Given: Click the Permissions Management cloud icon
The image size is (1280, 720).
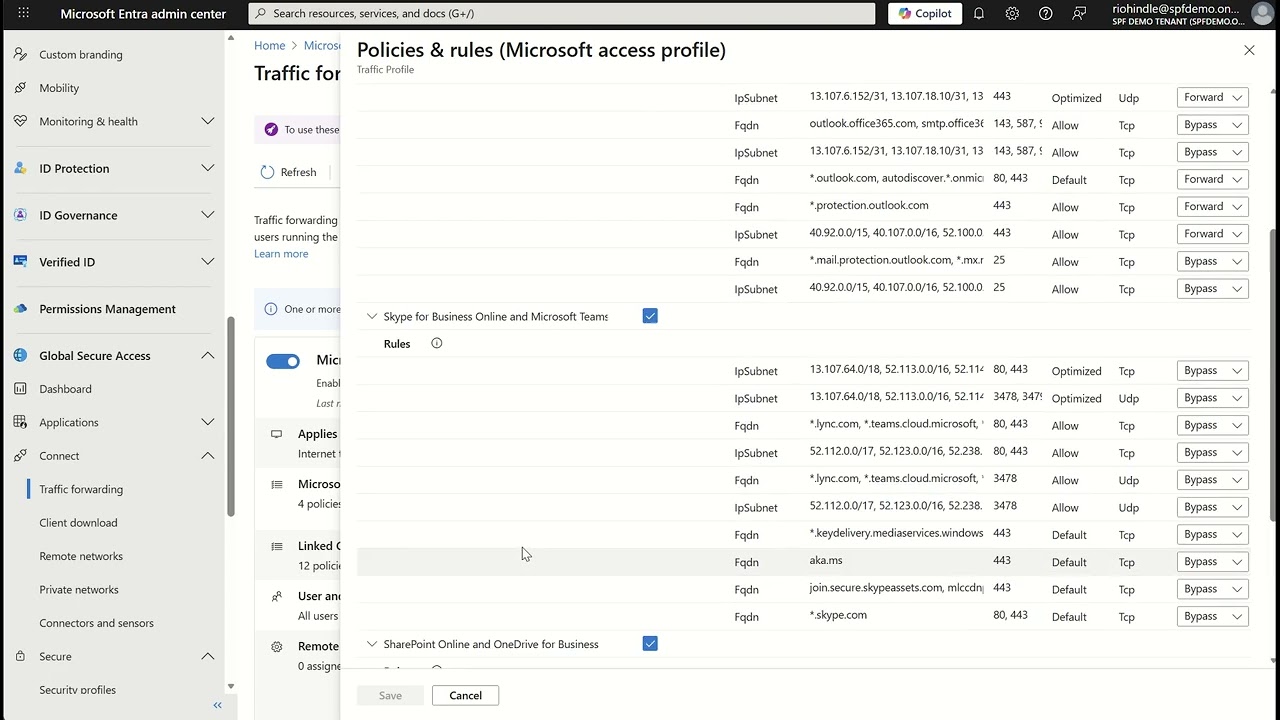Looking at the screenshot, I should pyautogui.click(x=20, y=309).
